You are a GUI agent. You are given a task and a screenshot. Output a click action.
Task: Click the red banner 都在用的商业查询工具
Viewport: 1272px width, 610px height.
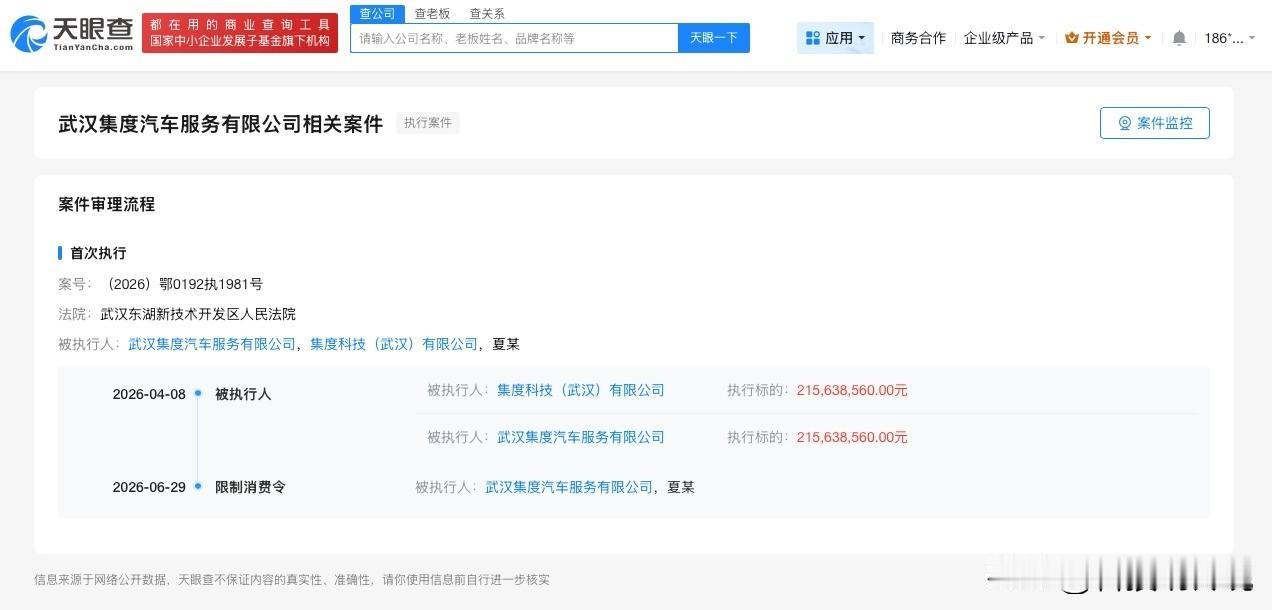pyautogui.click(x=240, y=33)
